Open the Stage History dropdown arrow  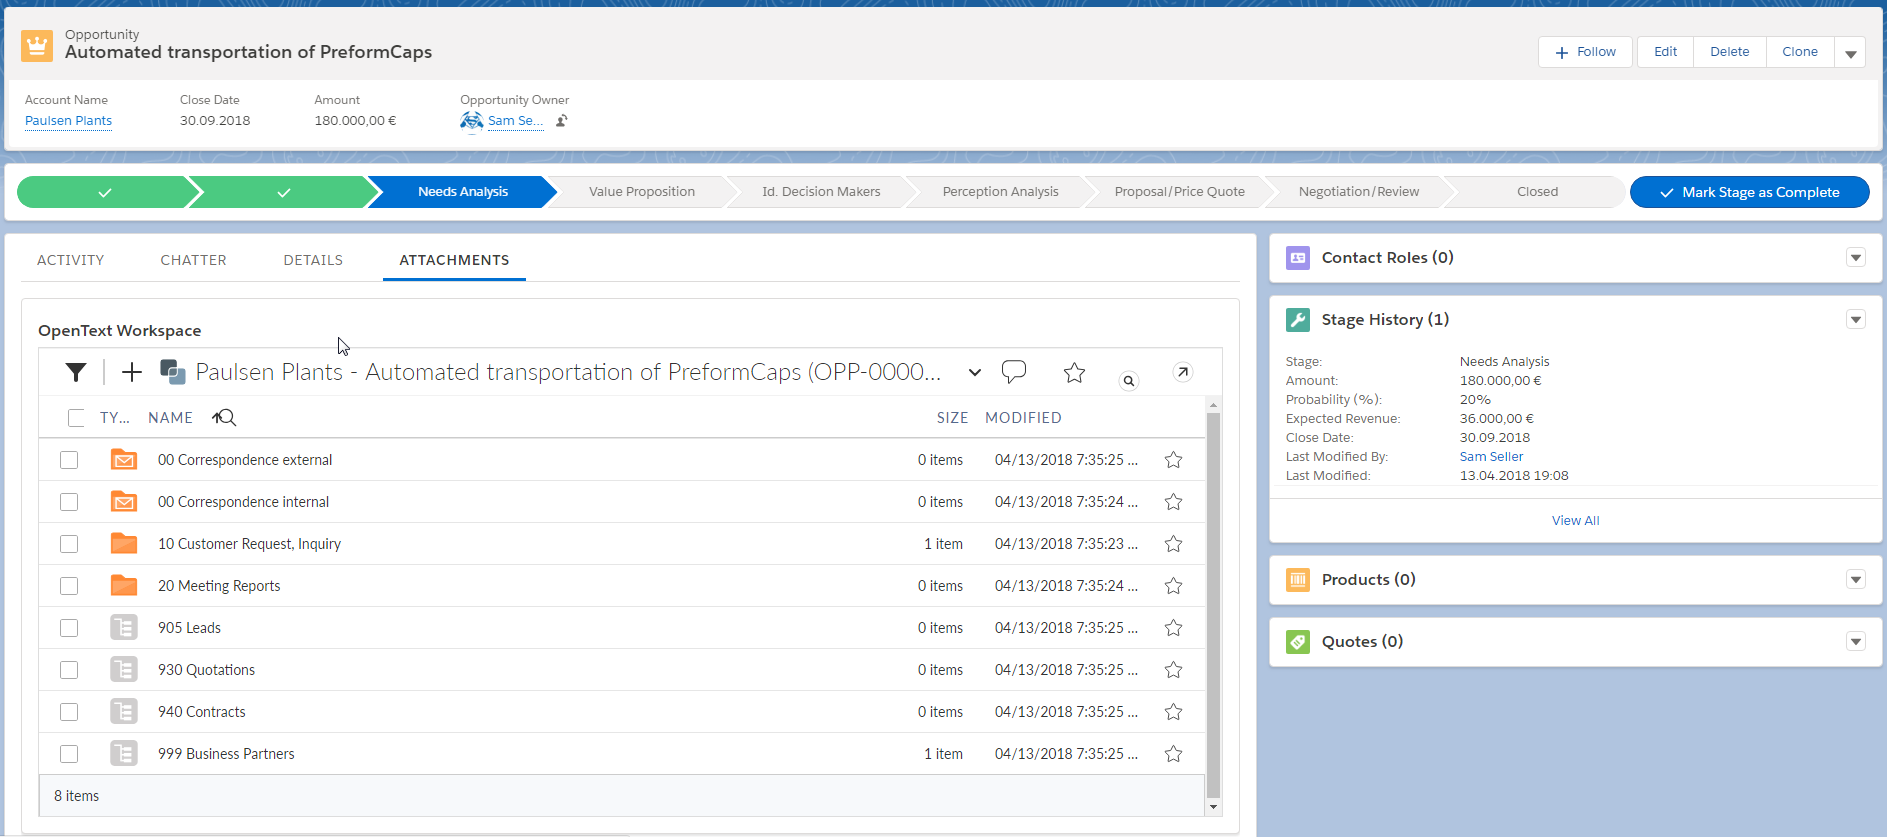pyautogui.click(x=1856, y=320)
